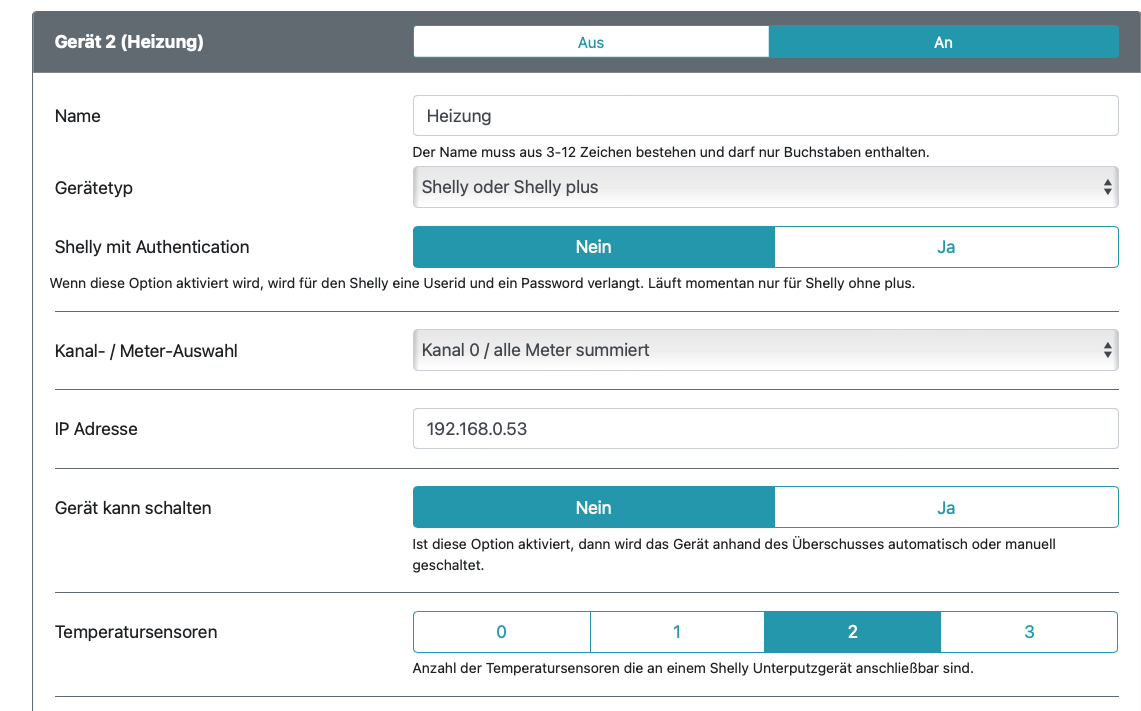Select 3 Temperatursensoren
The width and height of the screenshot is (1141, 711).
tap(1029, 632)
